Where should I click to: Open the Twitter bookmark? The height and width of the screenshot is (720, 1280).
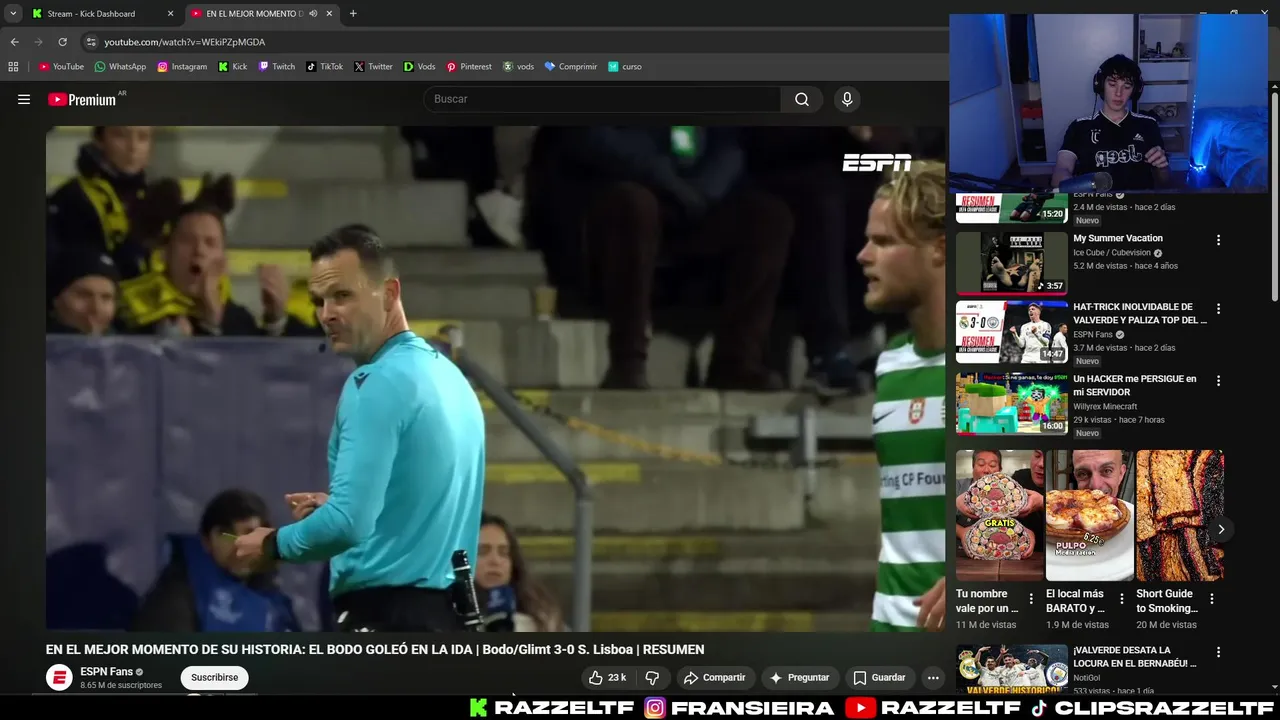(373, 67)
